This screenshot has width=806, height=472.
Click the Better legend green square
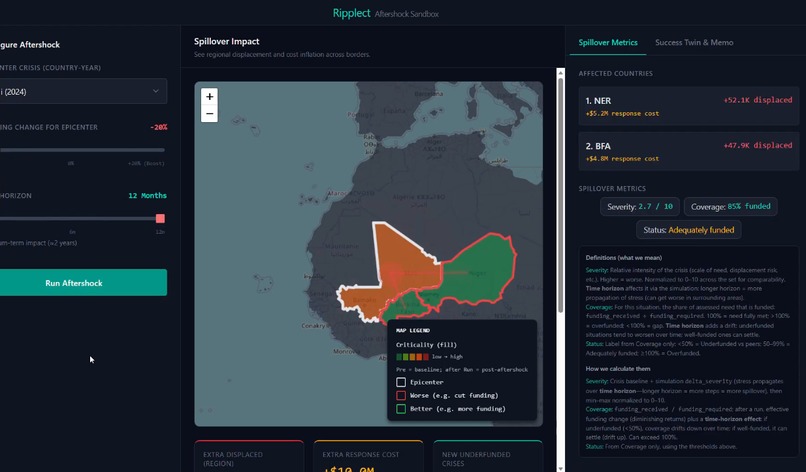[x=401, y=409]
